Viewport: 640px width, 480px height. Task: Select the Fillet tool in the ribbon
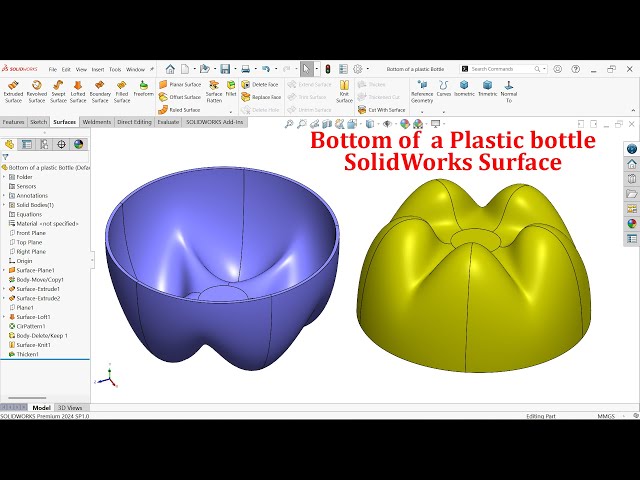point(231,89)
